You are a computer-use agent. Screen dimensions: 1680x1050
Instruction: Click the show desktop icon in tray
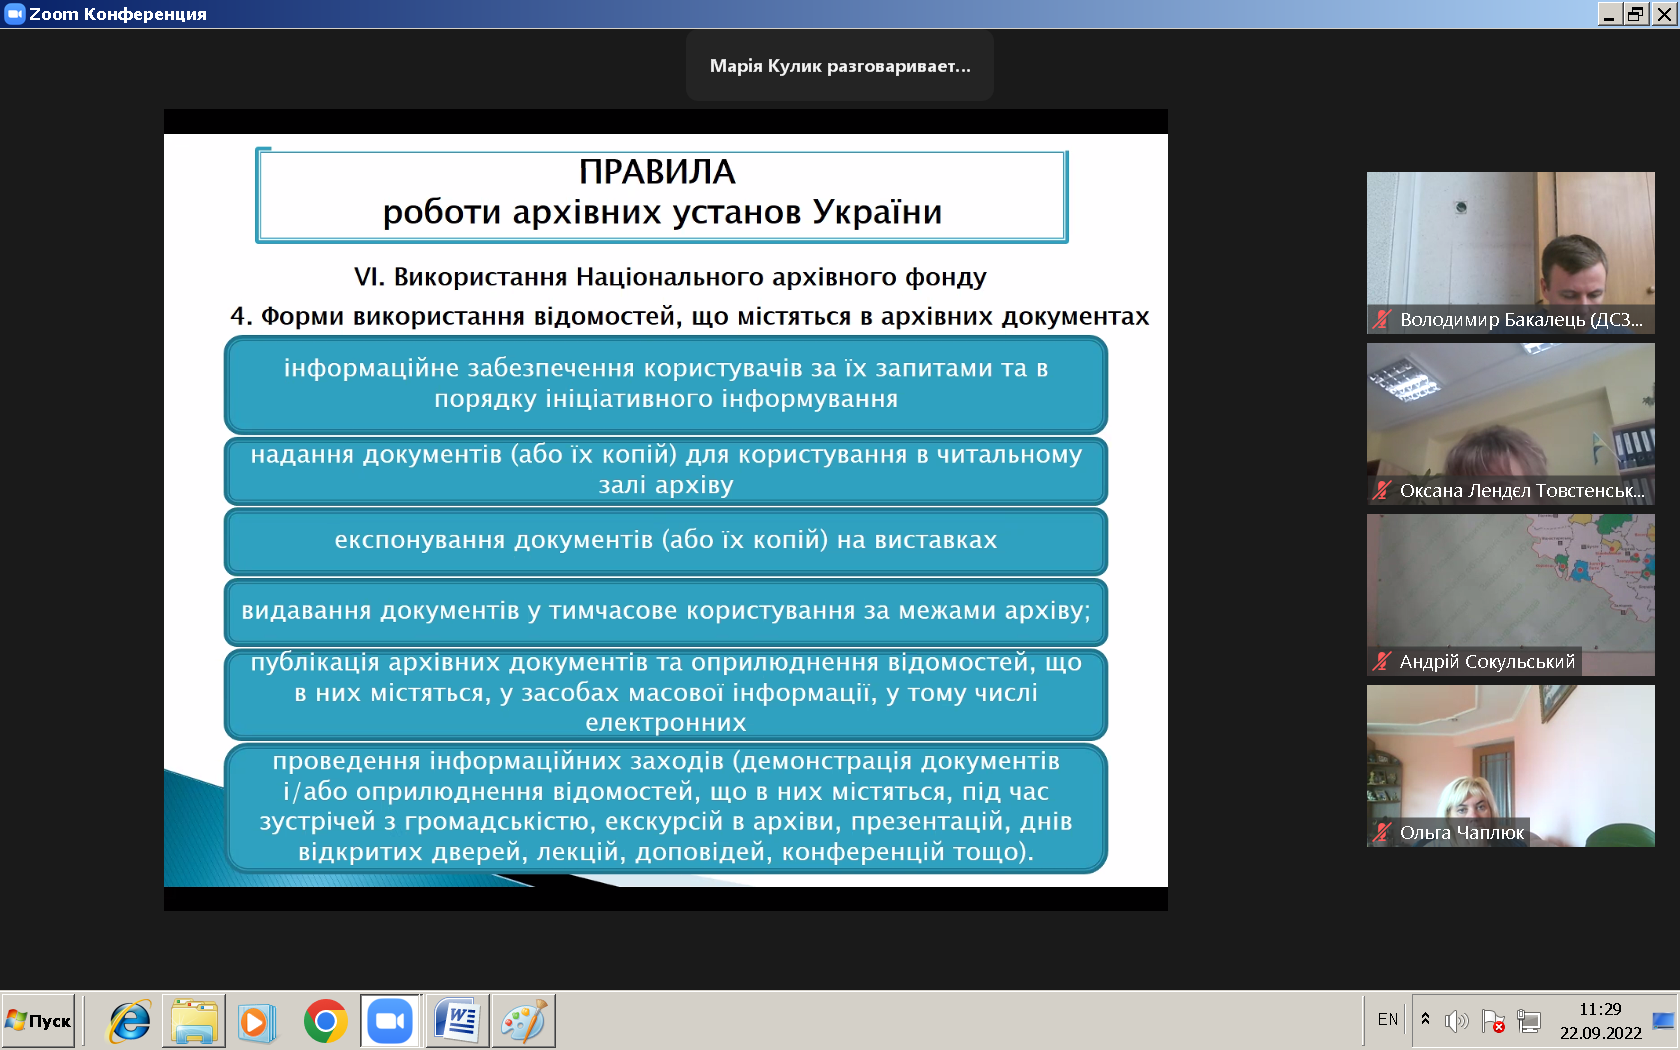point(1664,1021)
